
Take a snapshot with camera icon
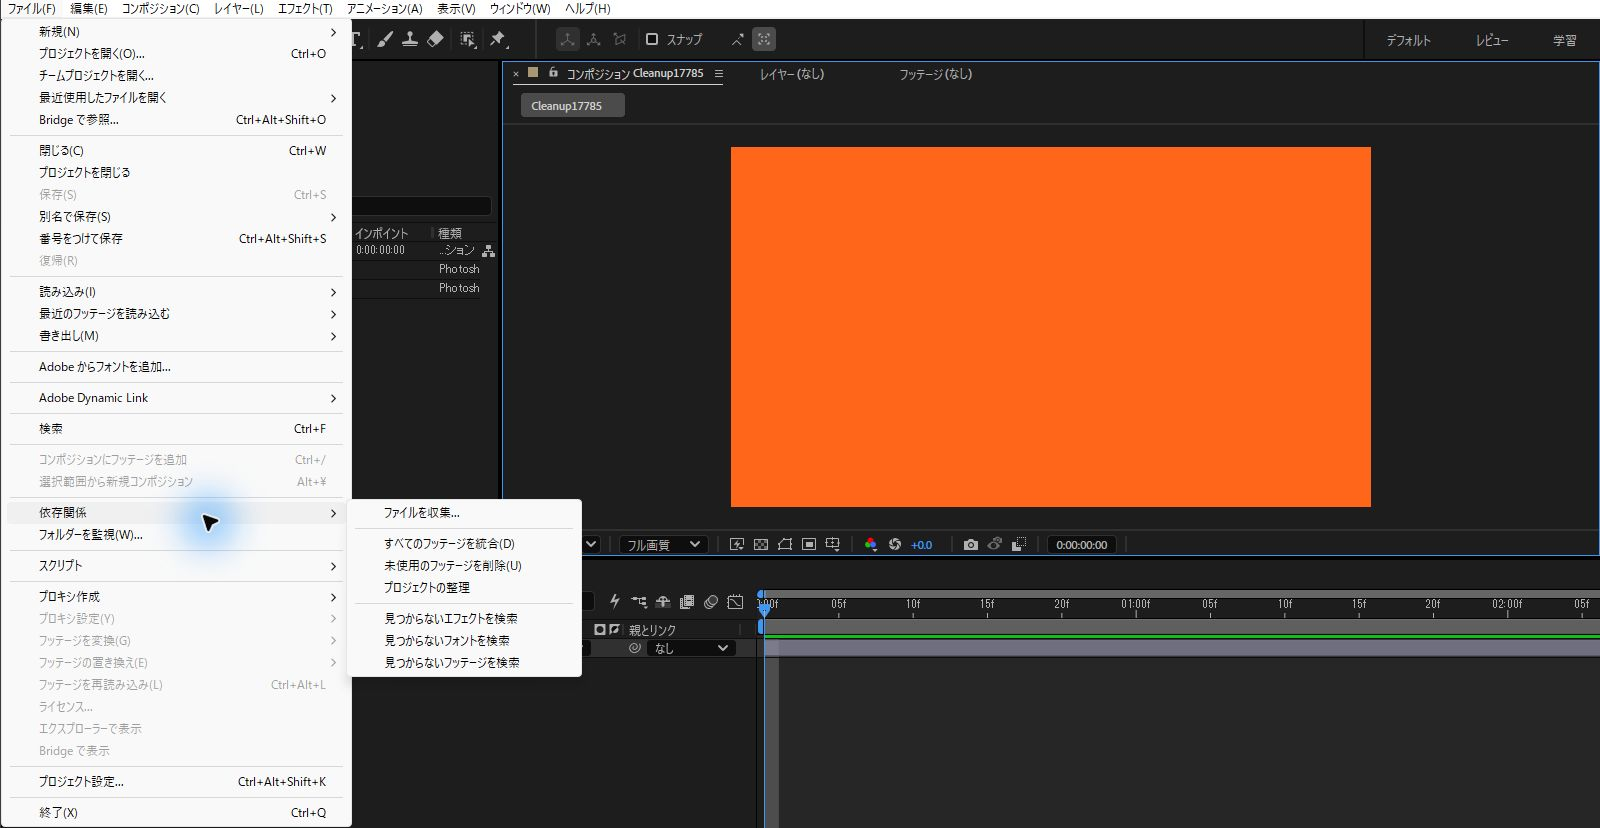970,544
